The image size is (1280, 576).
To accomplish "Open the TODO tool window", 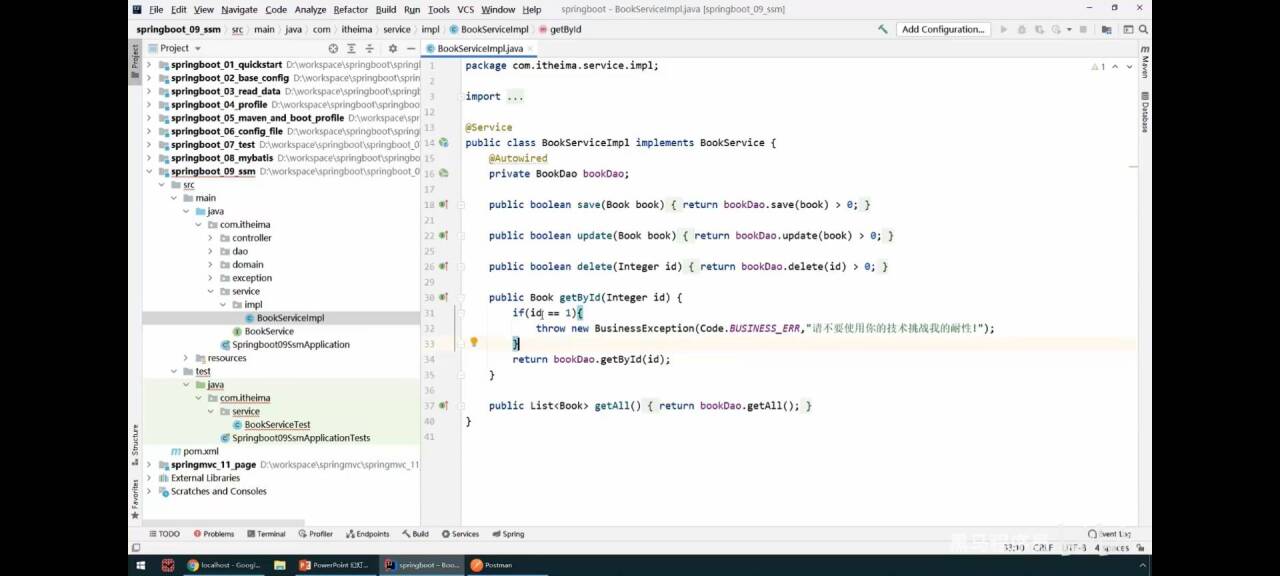I will (164, 534).
